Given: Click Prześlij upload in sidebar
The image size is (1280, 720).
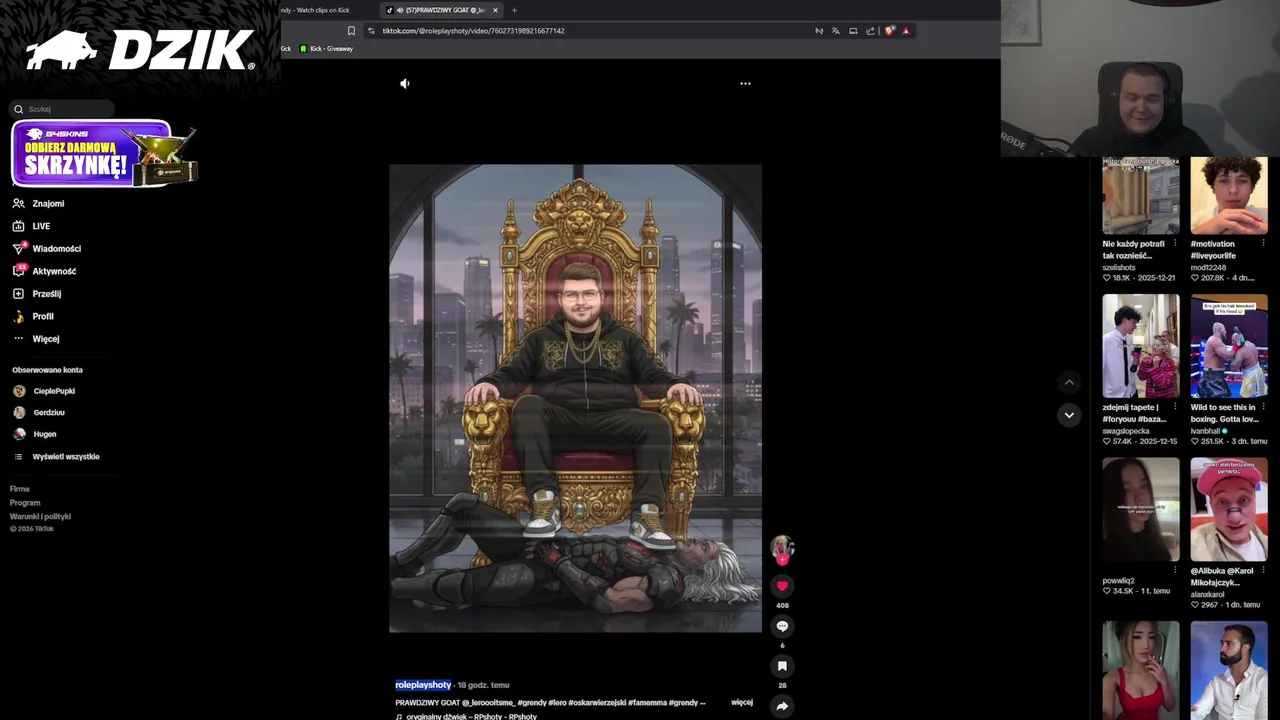Looking at the screenshot, I should tap(37, 294).
